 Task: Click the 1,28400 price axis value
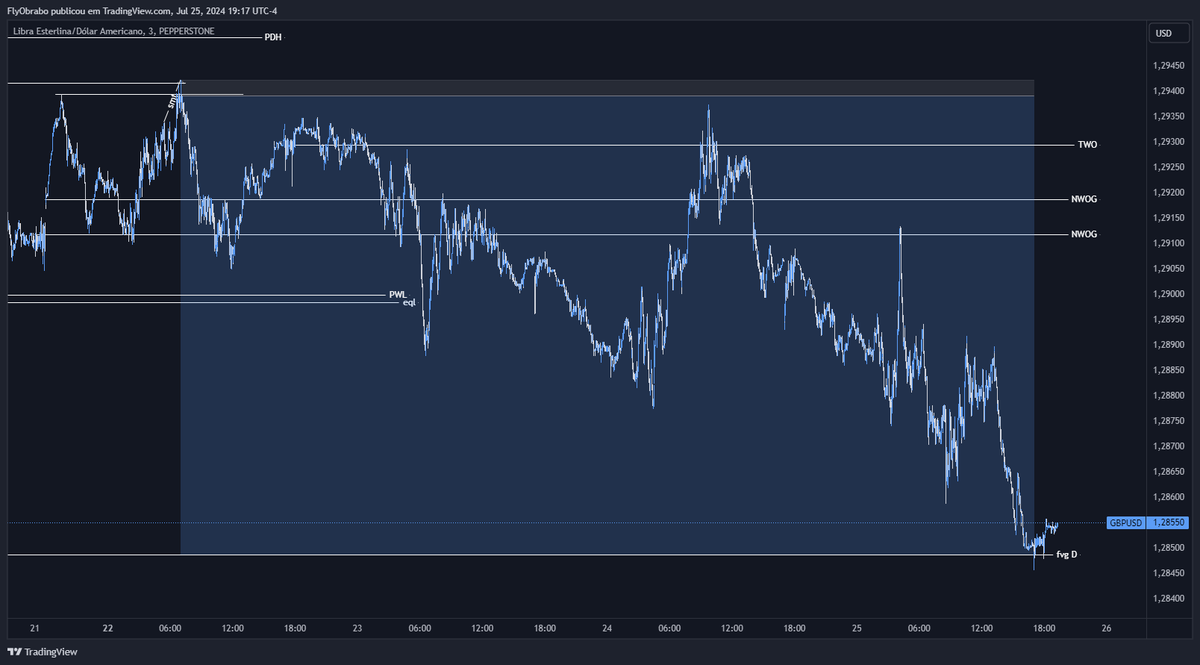click(1167, 598)
